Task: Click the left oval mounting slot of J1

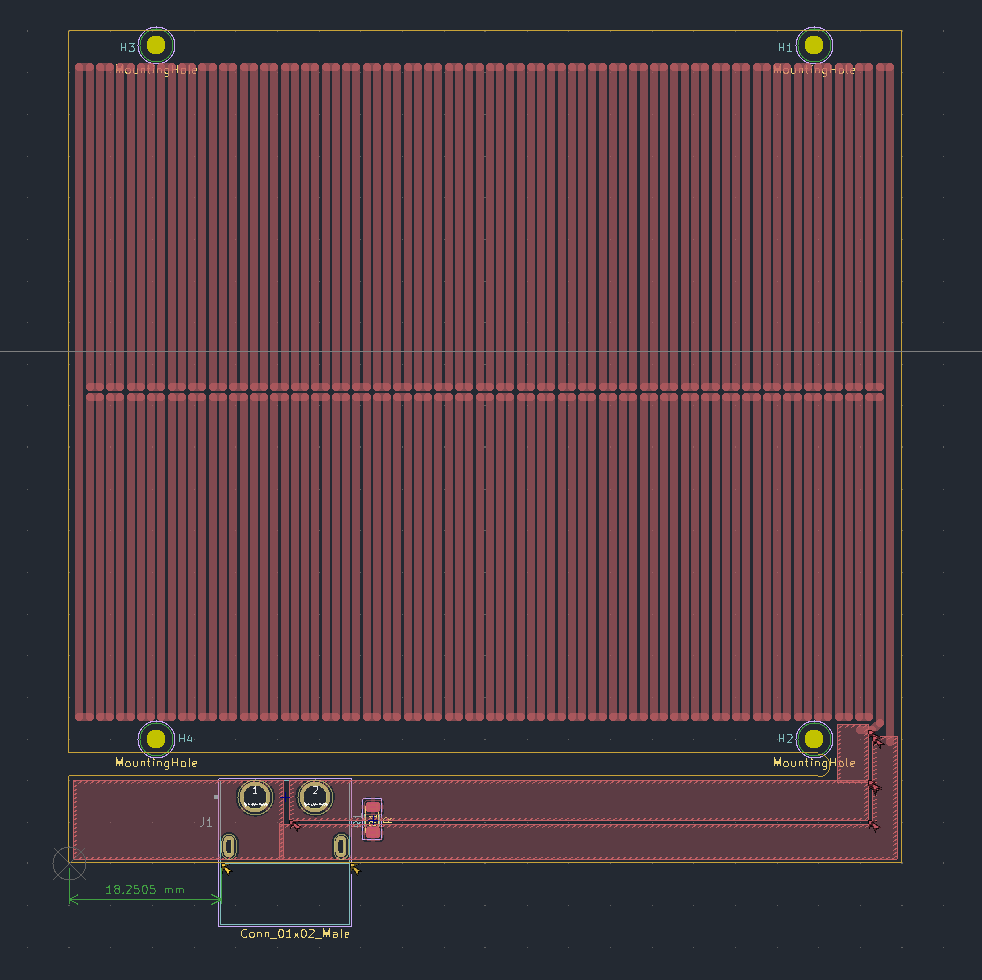Action: click(x=229, y=847)
